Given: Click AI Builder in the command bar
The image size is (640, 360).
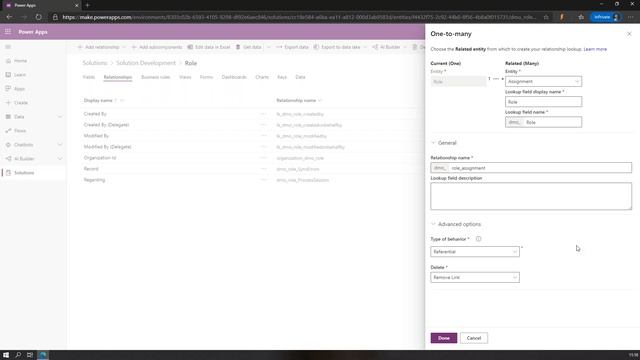Looking at the screenshot, I should tap(386, 47).
